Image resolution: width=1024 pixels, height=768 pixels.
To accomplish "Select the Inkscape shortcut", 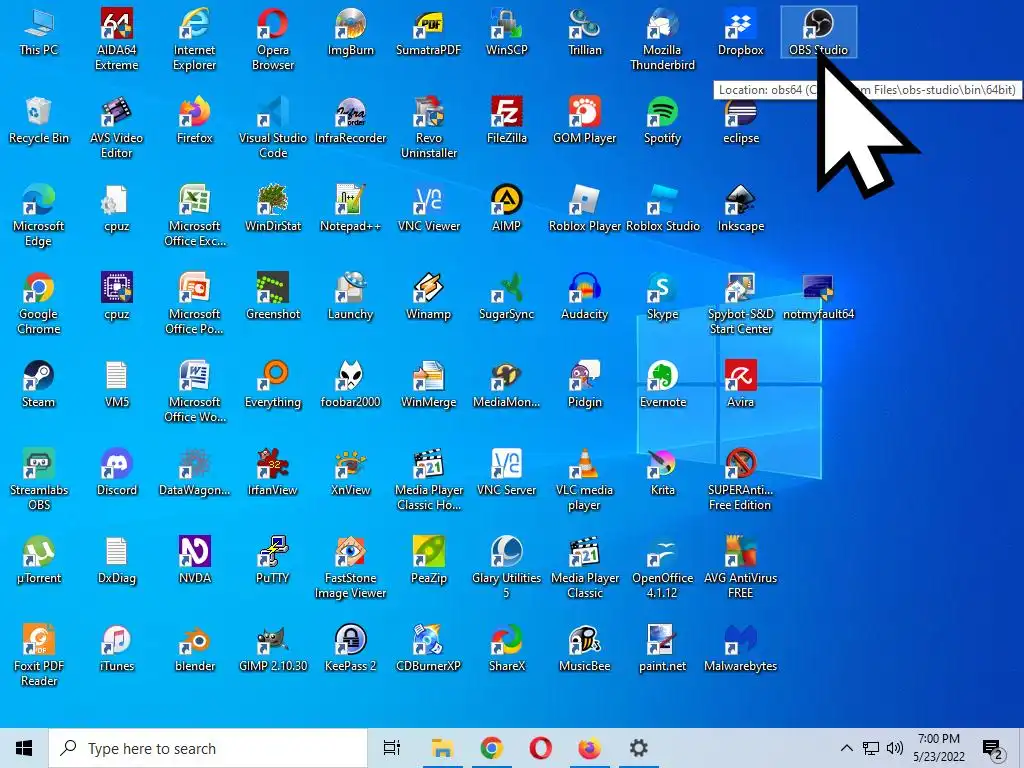I will [741, 208].
